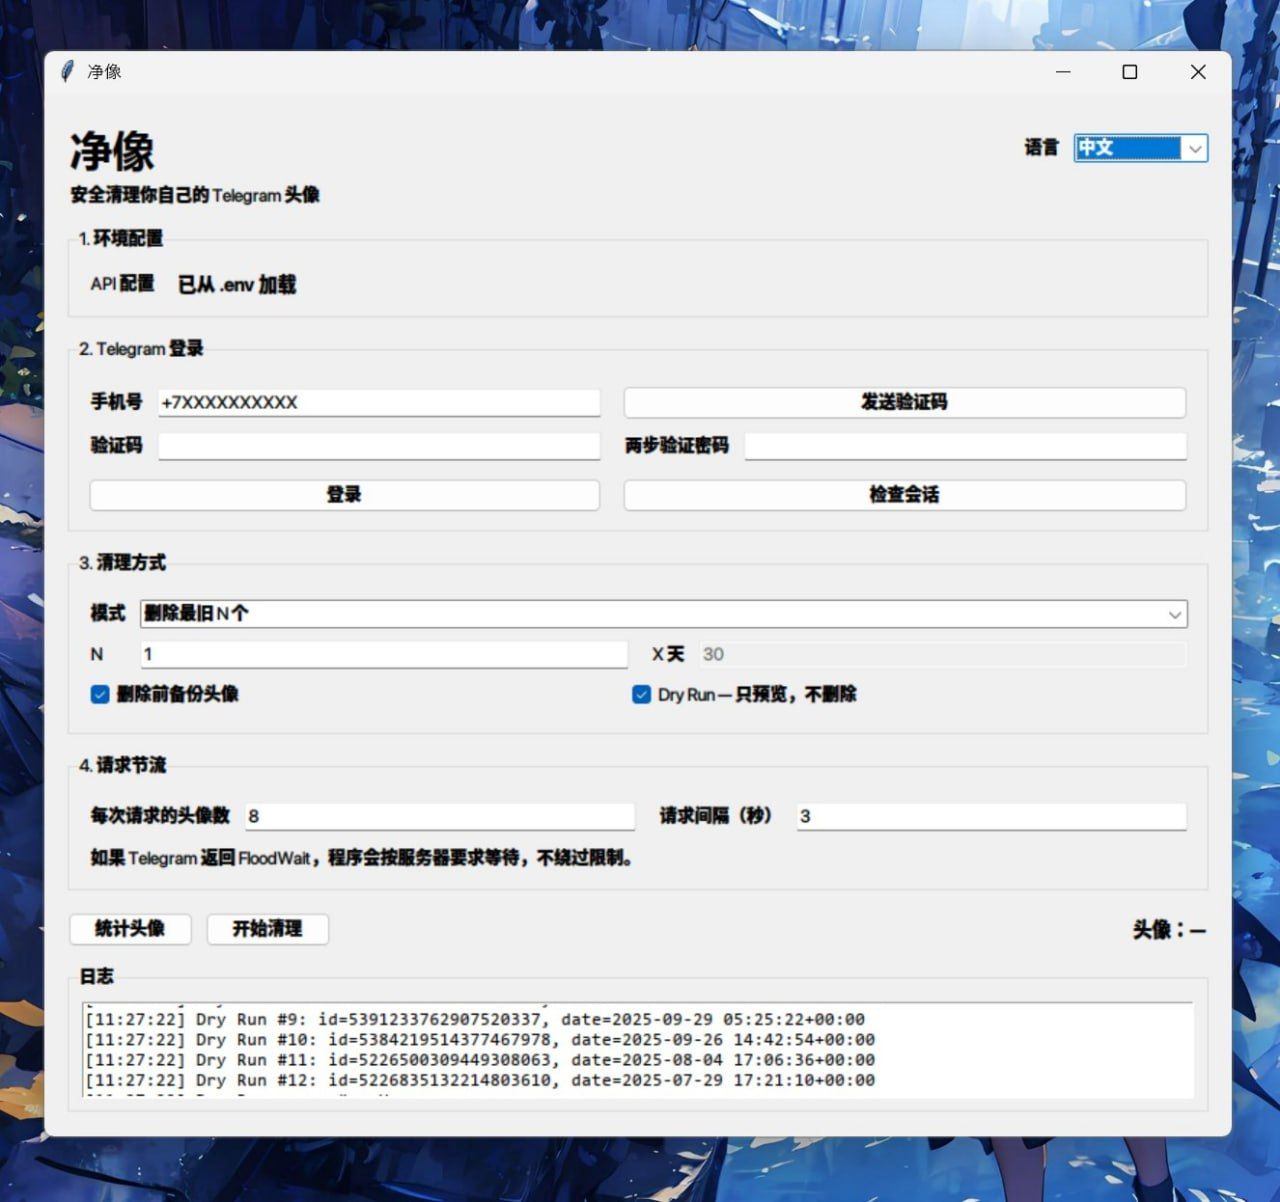Click the feather app icon in title bar
Image resolution: width=1280 pixels, height=1202 pixels.
tap(67, 72)
